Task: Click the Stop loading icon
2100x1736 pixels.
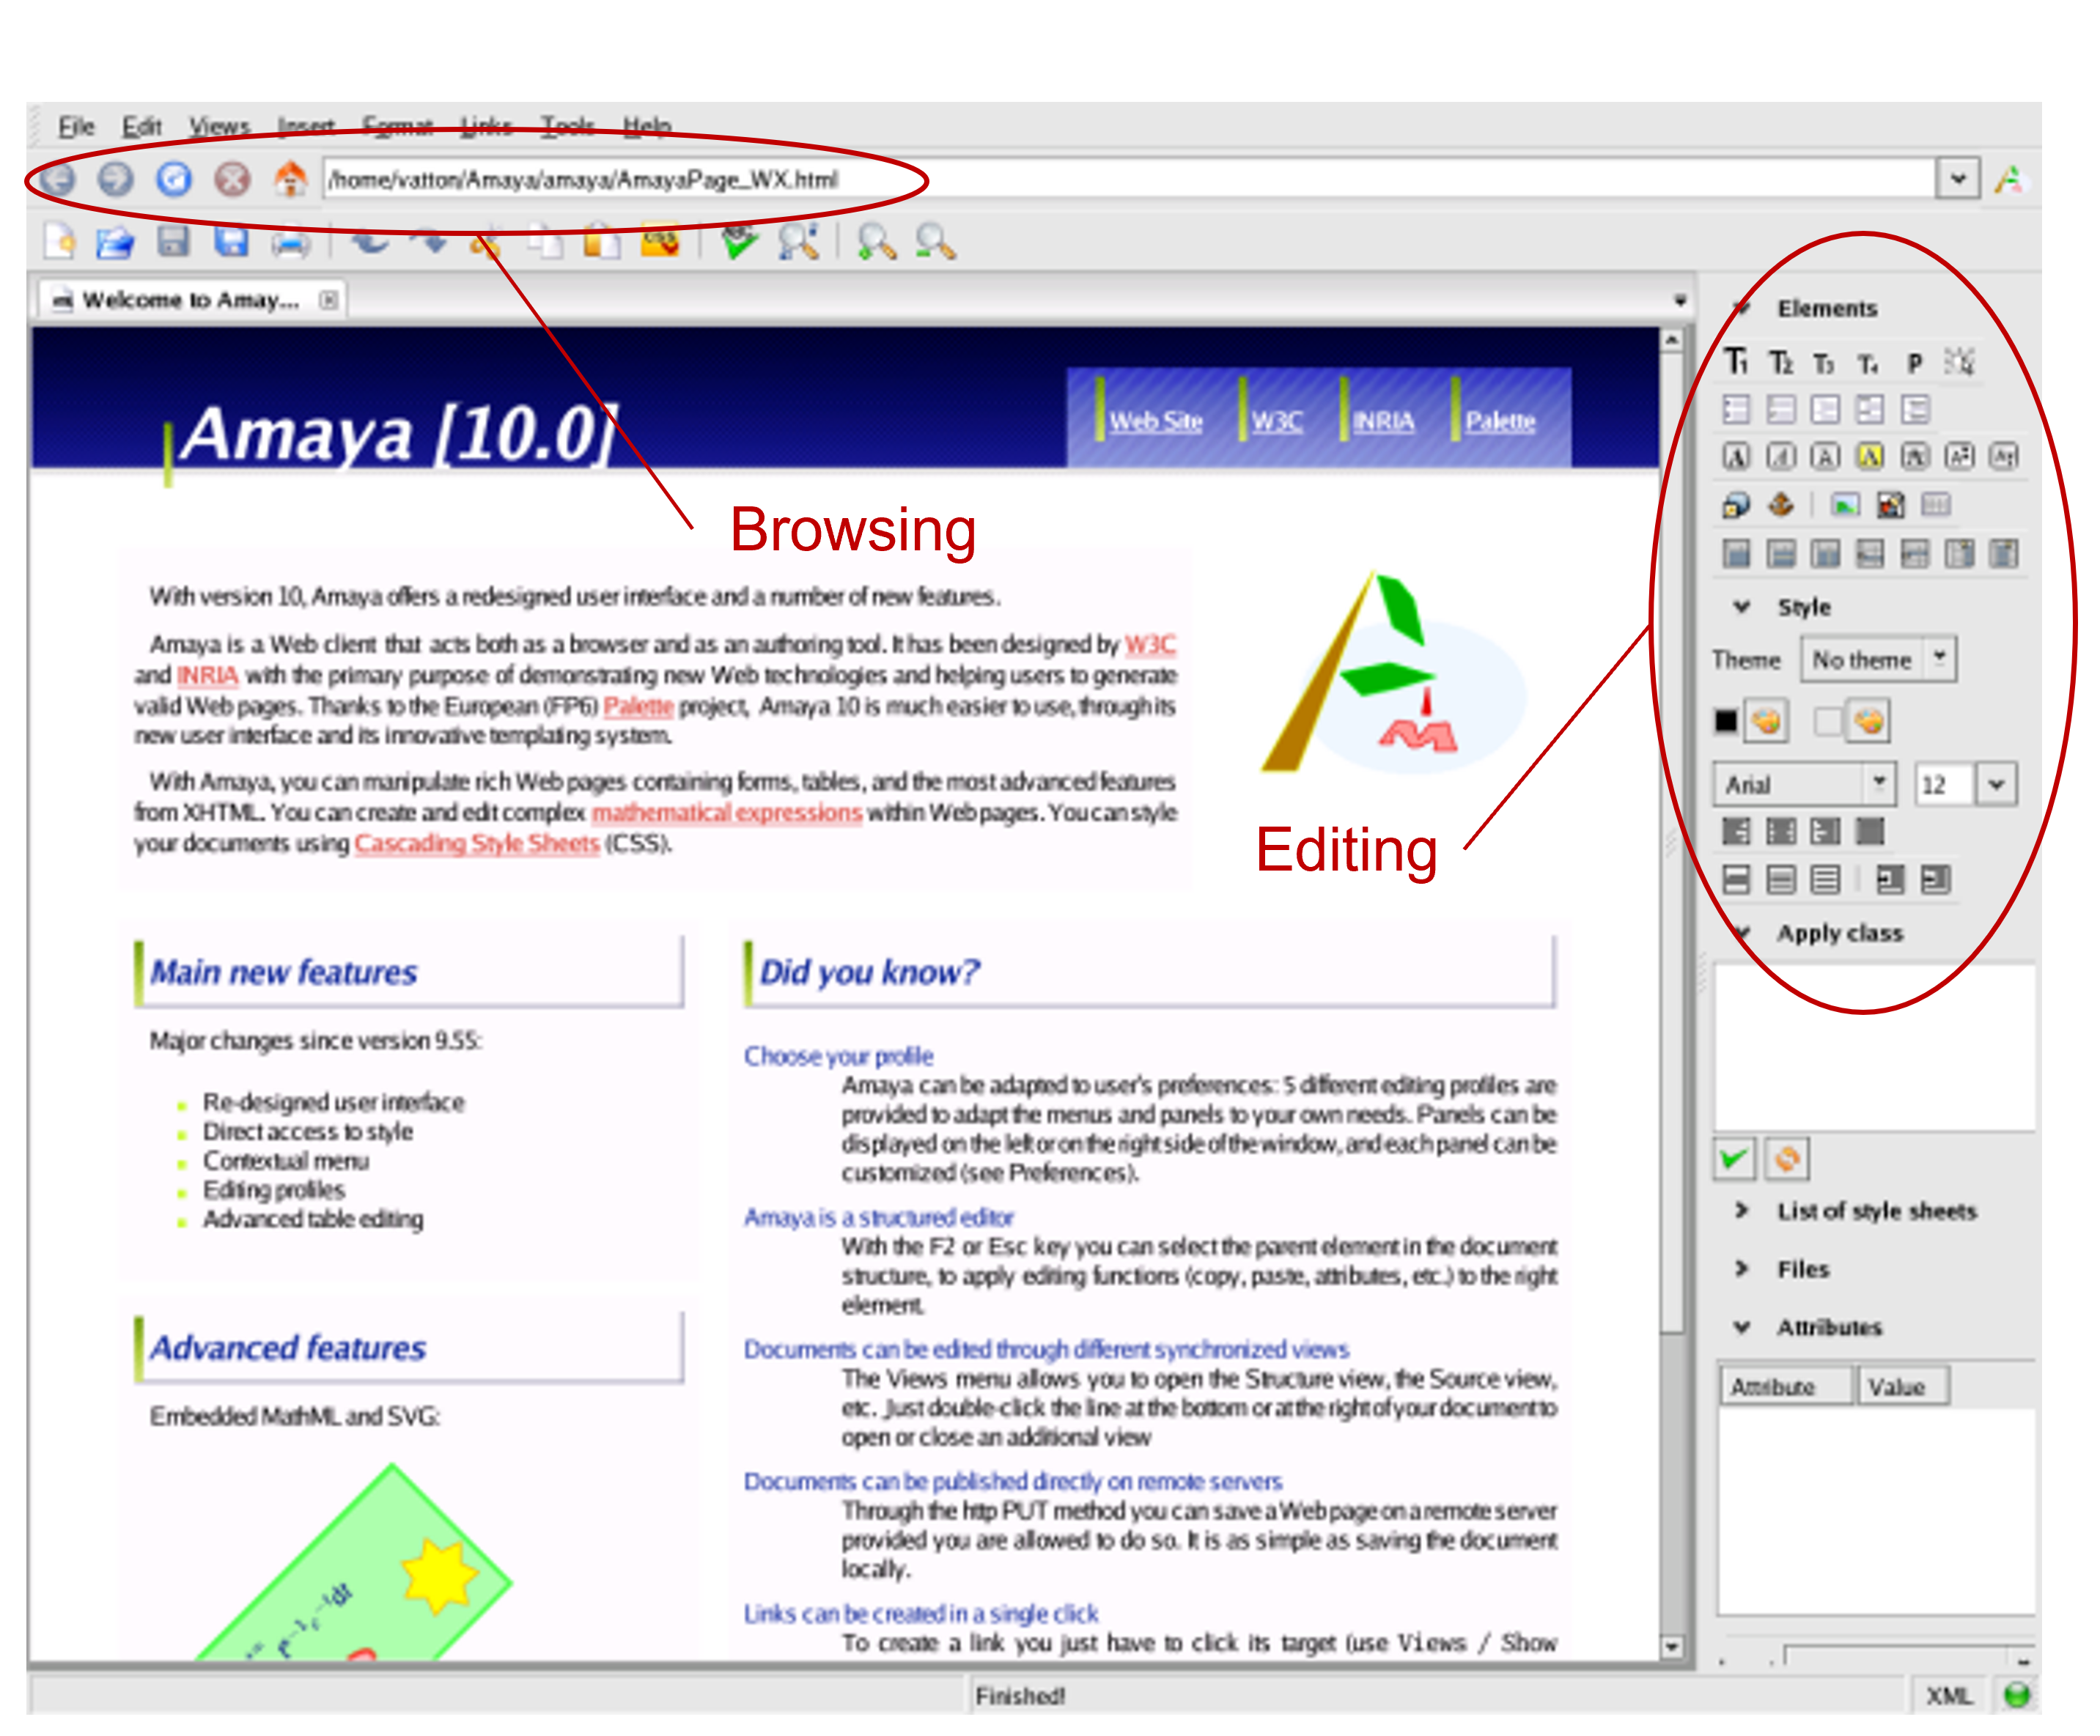Action: [x=232, y=179]
